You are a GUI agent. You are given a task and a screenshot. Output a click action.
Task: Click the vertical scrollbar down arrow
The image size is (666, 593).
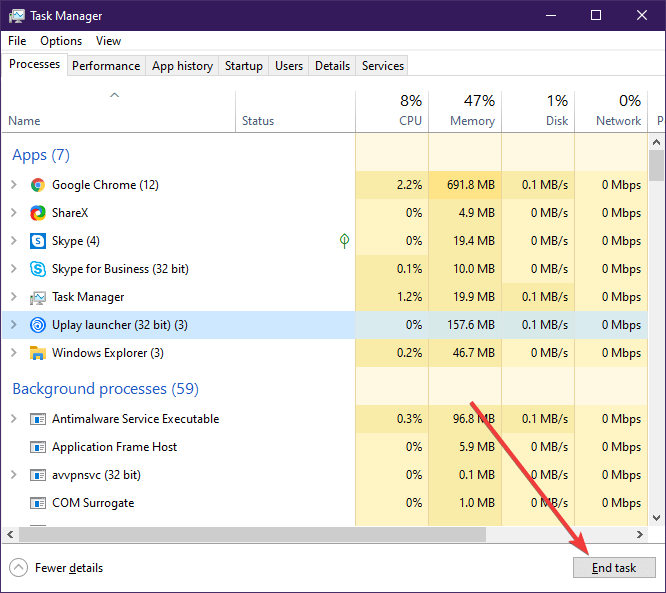click(x=657, y=518)
